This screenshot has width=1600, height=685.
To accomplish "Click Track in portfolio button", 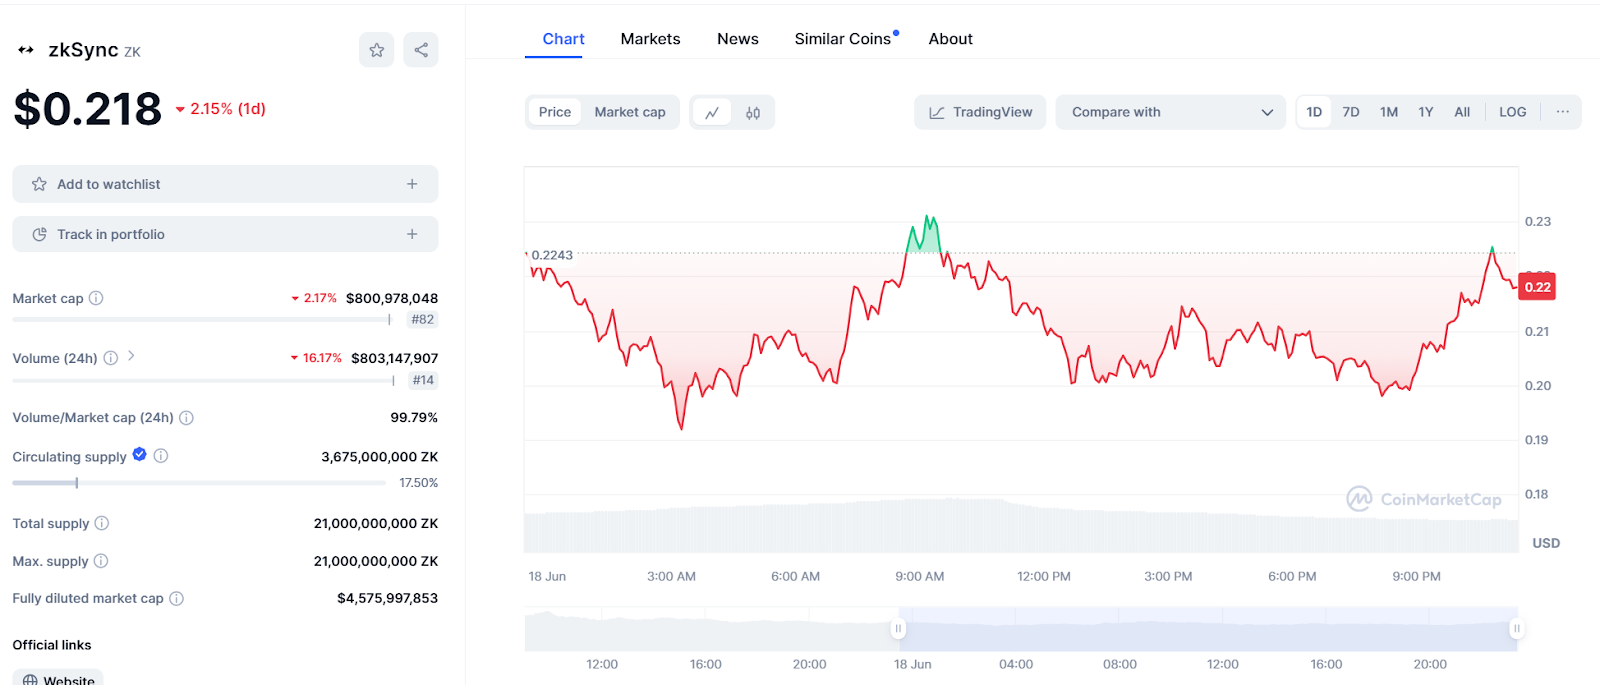I will (x=225, y=234).
